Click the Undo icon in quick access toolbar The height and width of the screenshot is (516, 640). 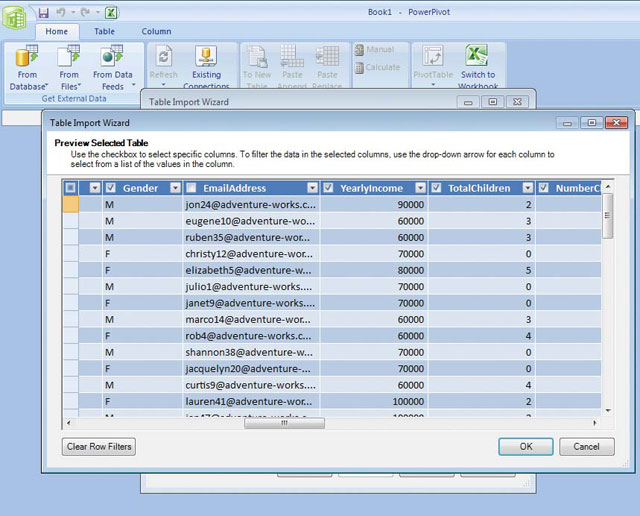pyautogui.click(x=61, y=13)
